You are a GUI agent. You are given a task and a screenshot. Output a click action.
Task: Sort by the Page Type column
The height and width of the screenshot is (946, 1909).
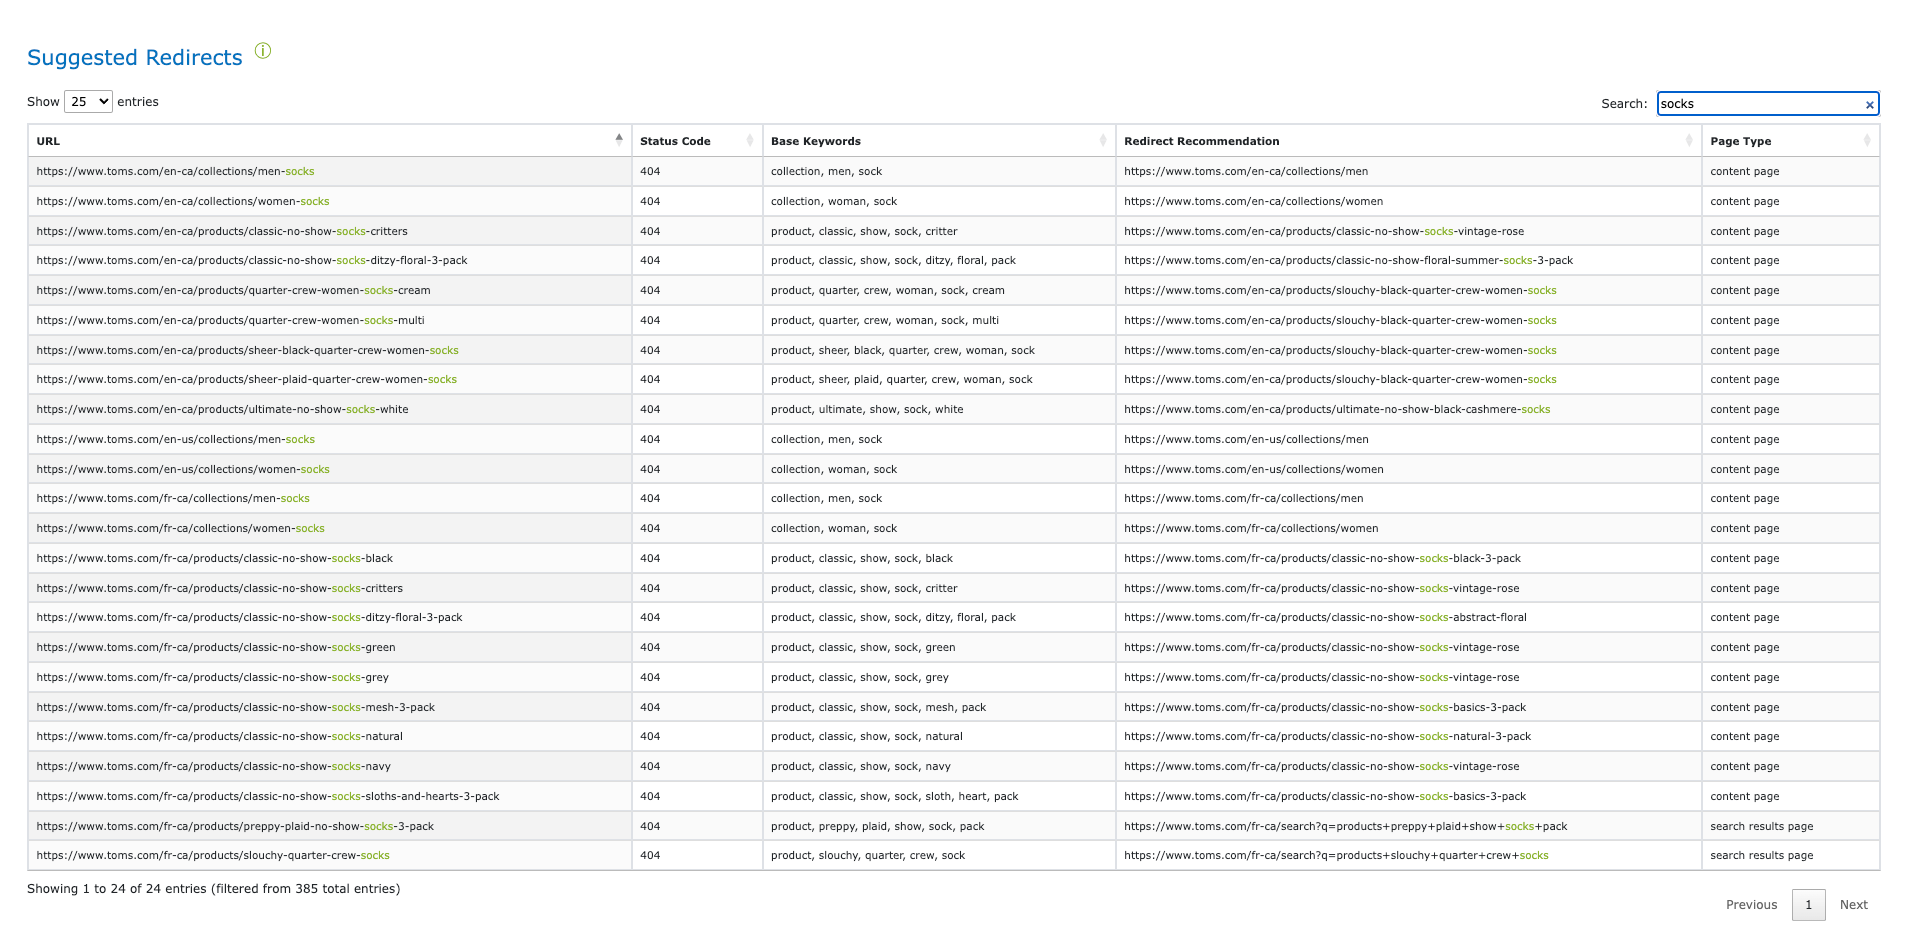(x=1790, y=141)
